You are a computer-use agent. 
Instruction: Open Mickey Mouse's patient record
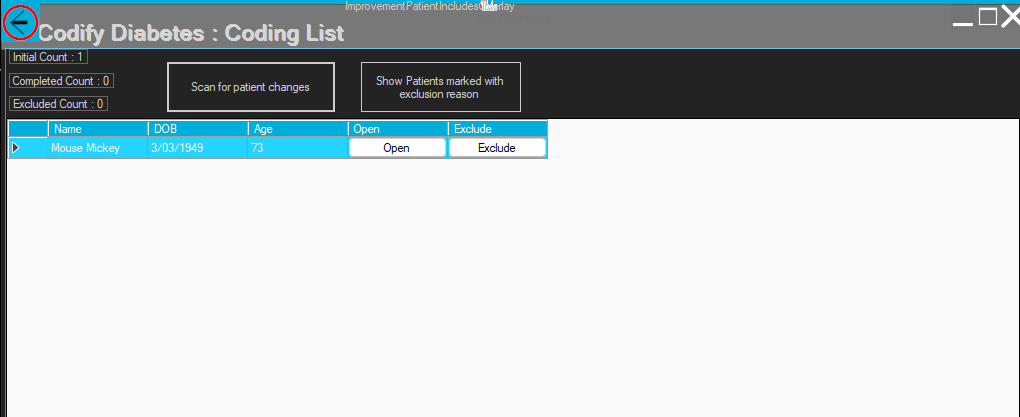(x=396, y=148)
